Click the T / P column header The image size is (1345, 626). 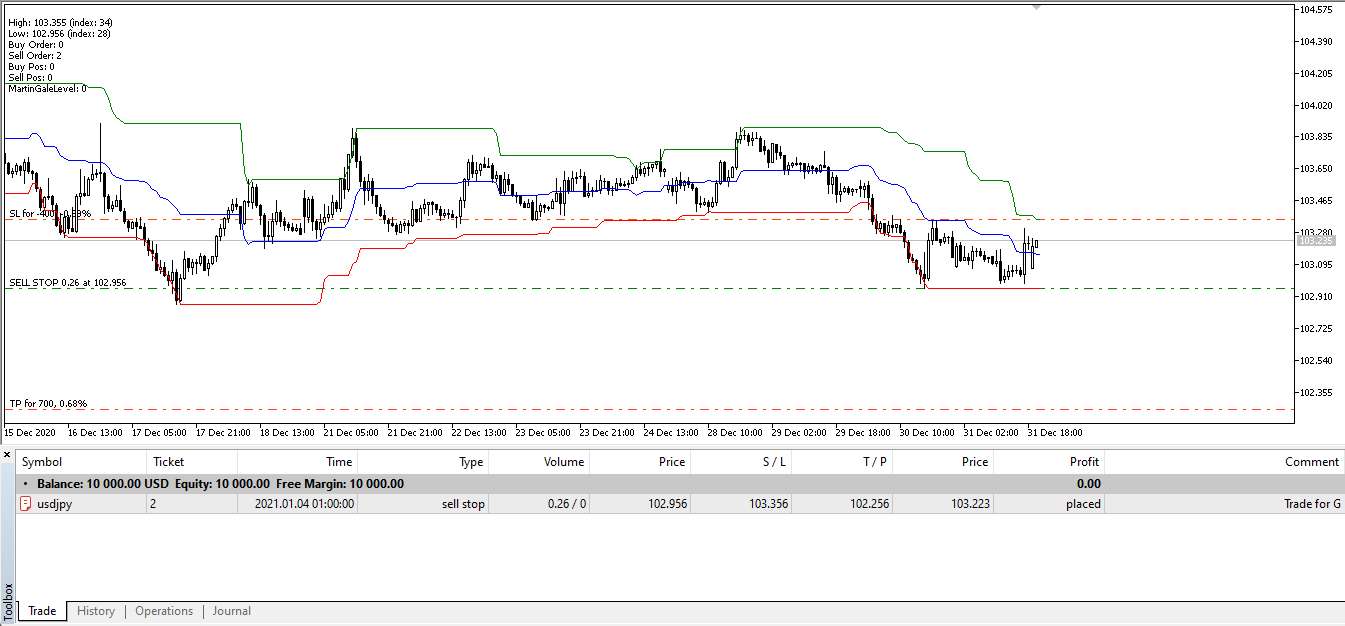(874, 462)
